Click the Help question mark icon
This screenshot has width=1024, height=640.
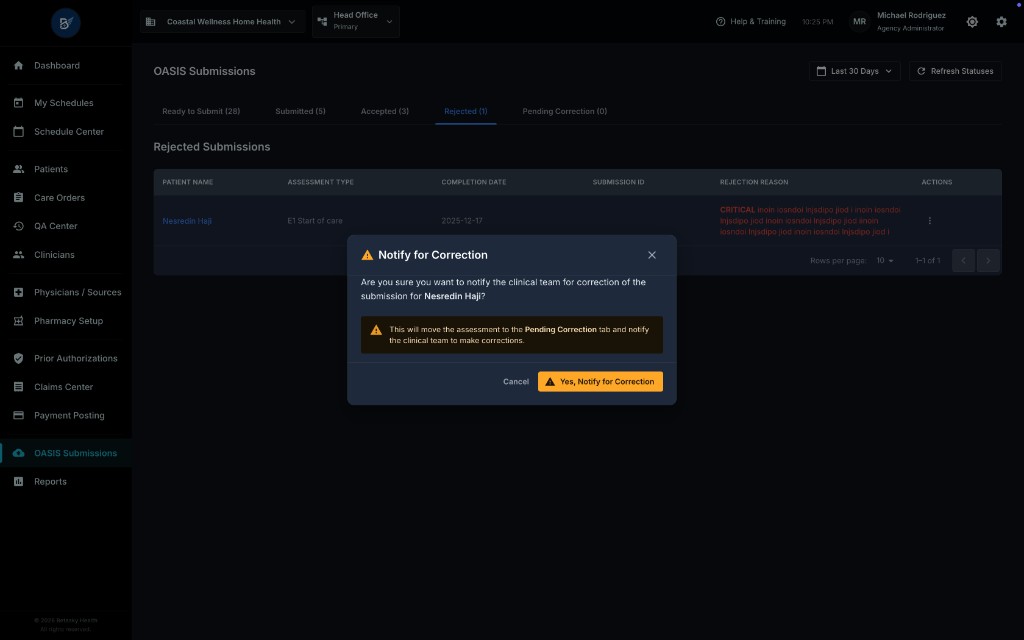pos(720,22)
